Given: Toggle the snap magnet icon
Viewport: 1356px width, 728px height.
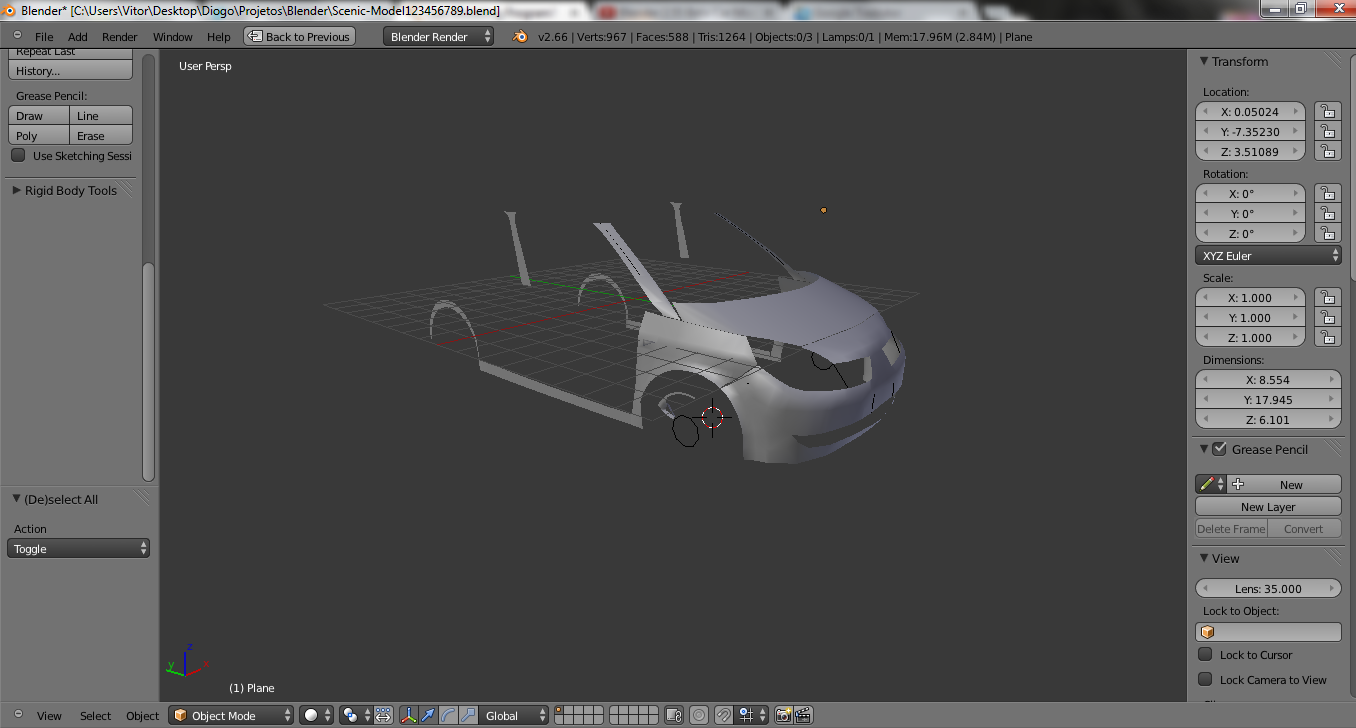Looking at the screenshot, I should [x=724, y=715].
